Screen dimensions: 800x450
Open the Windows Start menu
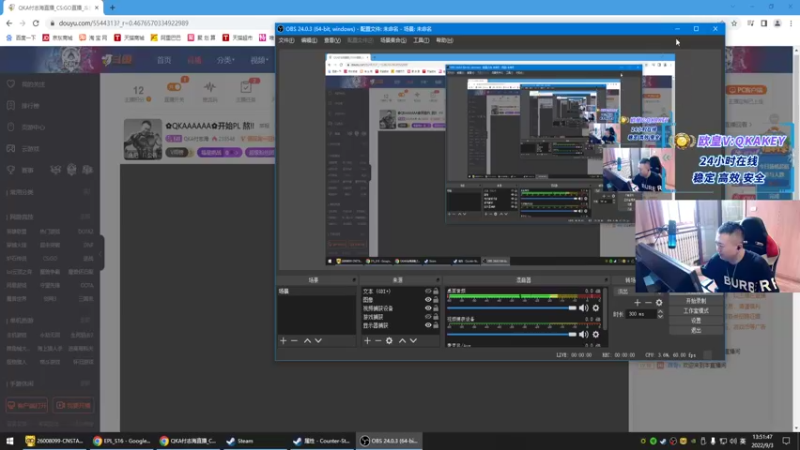coord(10,441)
